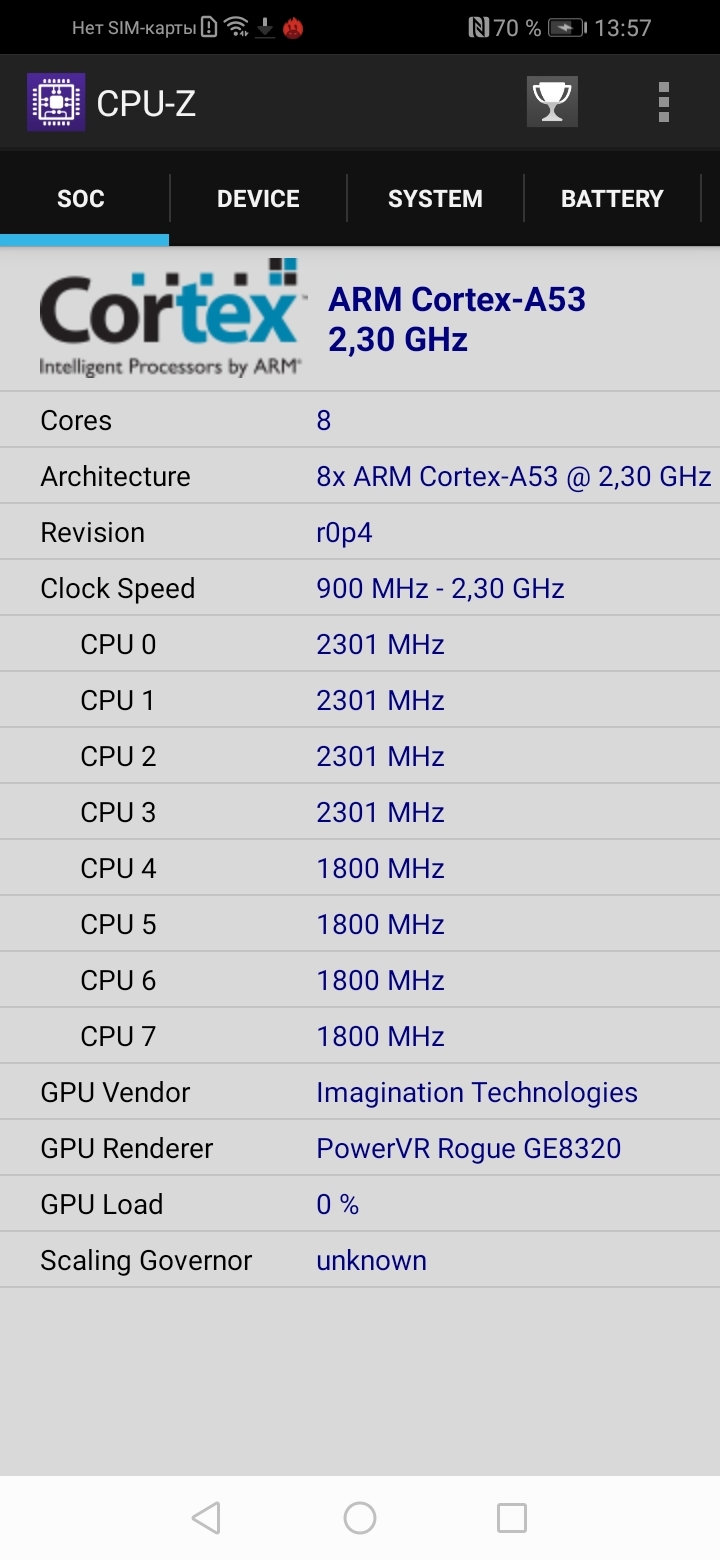Return to the SOC tab
The width and height of the screenshot is (720, 1560).
[x=81, y=198]
